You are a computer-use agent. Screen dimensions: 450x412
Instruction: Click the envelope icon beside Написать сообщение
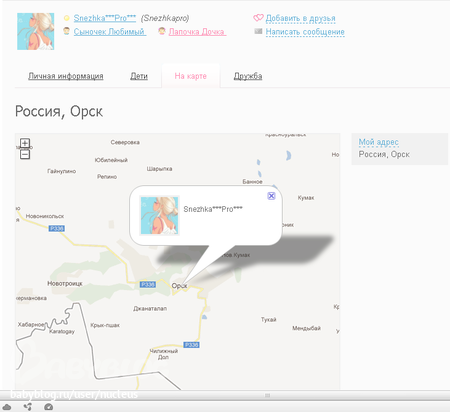pos(258,31)
